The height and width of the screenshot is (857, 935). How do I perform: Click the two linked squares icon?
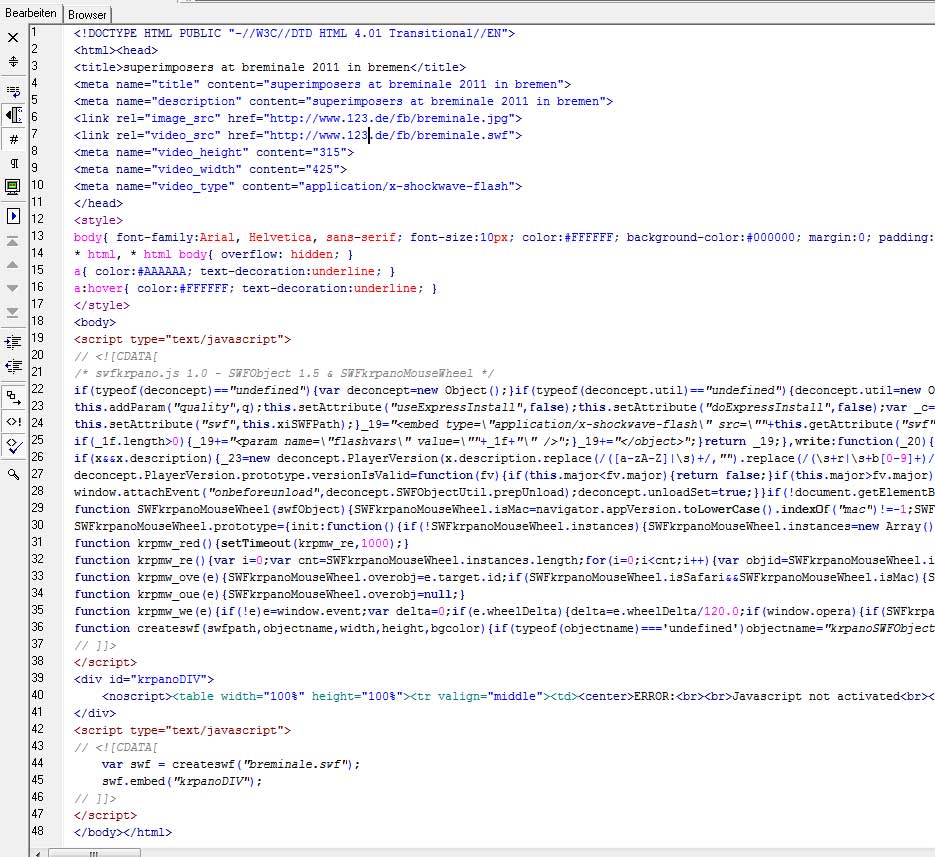[x=13, y=395]
